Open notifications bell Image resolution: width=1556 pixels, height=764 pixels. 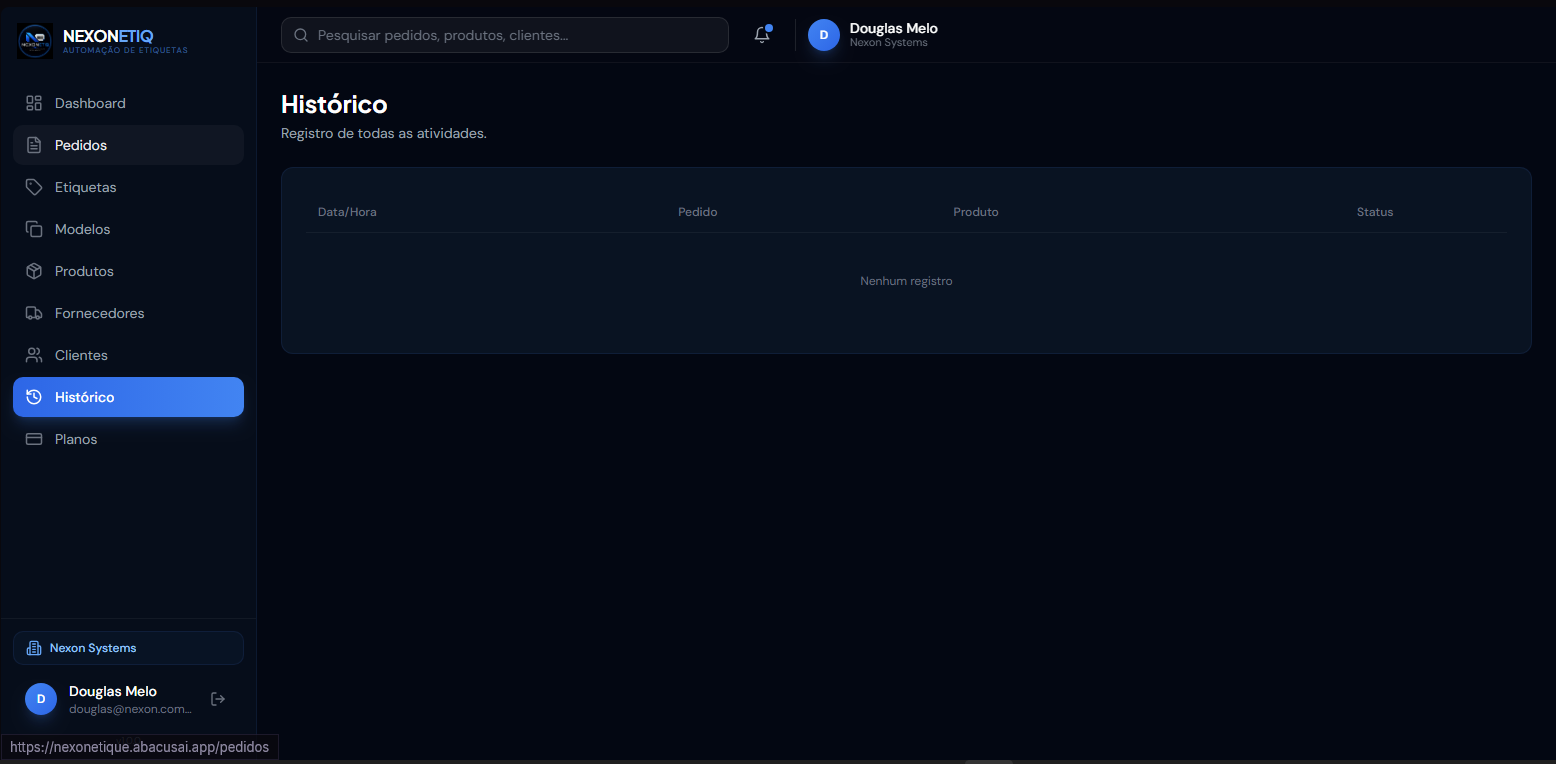(762, 35)
